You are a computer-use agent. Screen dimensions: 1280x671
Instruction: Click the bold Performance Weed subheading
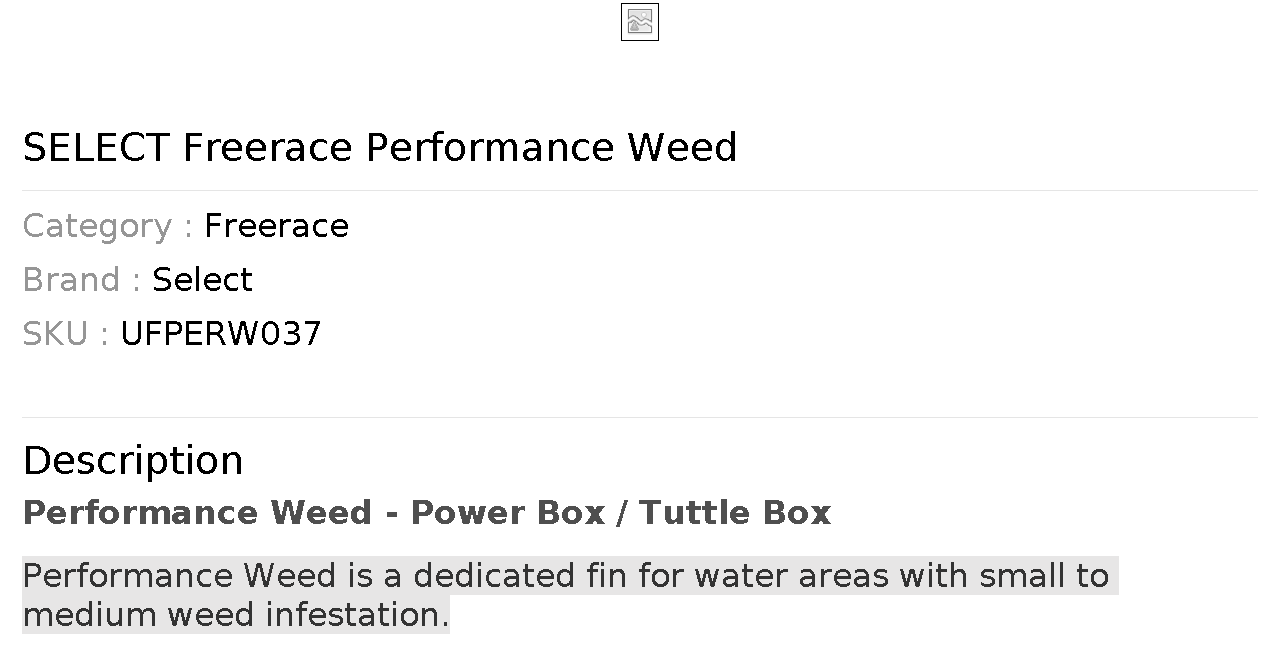[197, 513]
